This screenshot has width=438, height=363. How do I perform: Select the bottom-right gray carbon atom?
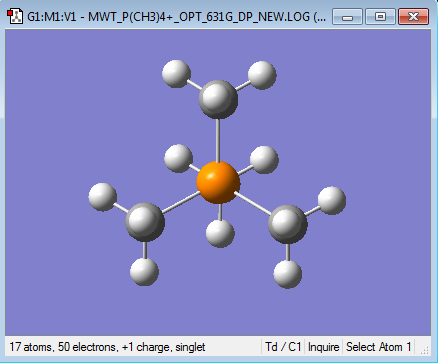pos(288,224)
